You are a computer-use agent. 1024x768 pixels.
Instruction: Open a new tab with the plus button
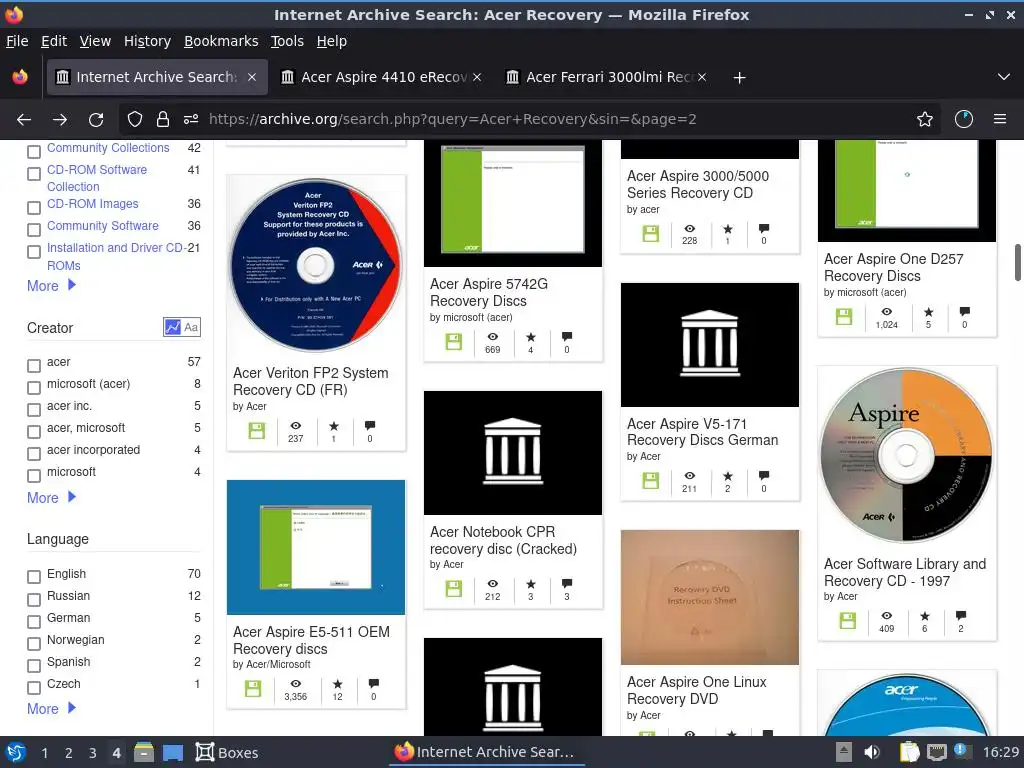(x=739, y=78)
